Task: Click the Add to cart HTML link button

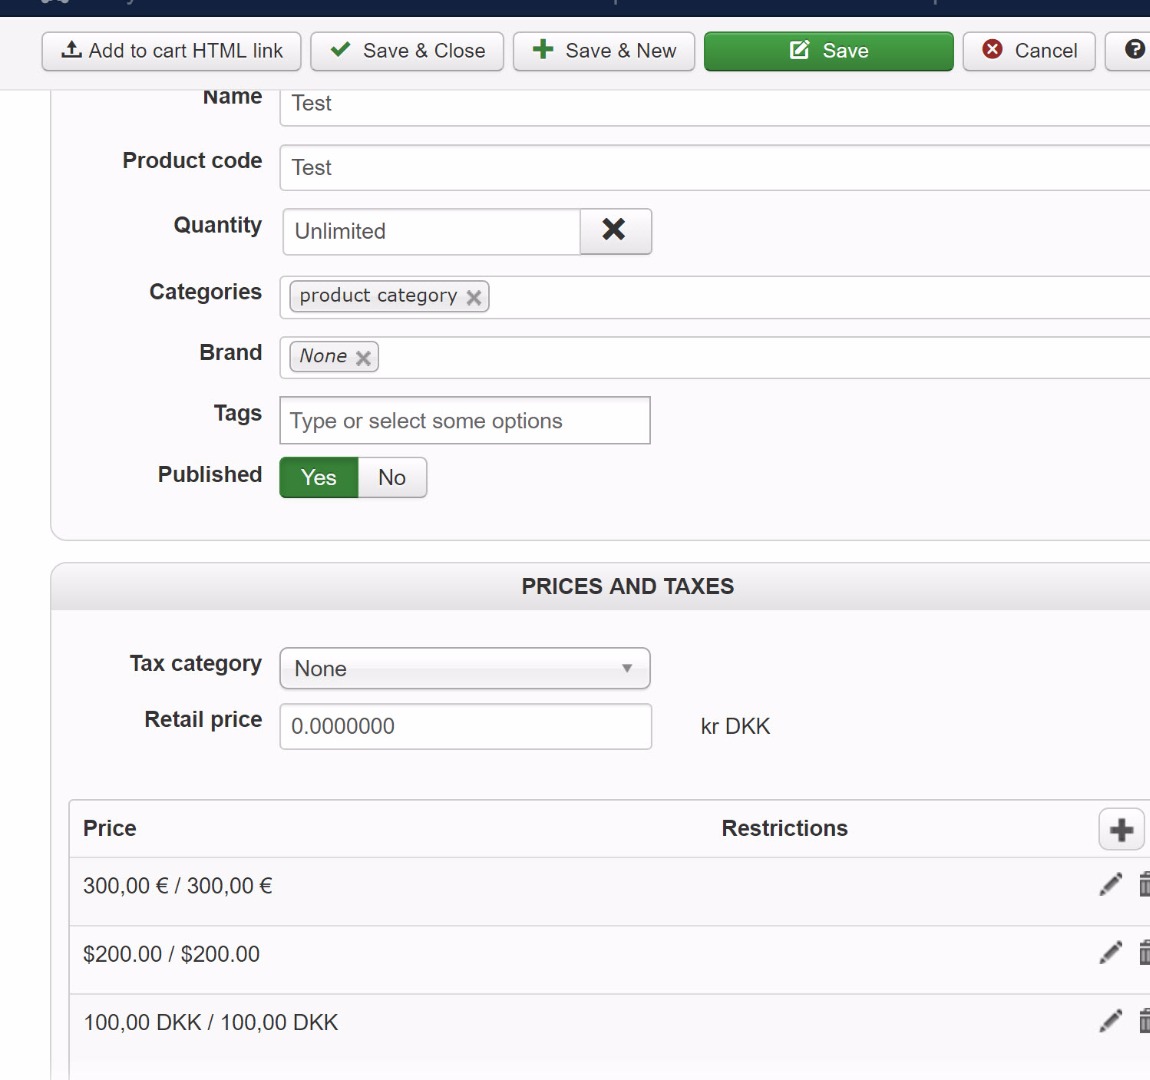Action: [171, 51]
